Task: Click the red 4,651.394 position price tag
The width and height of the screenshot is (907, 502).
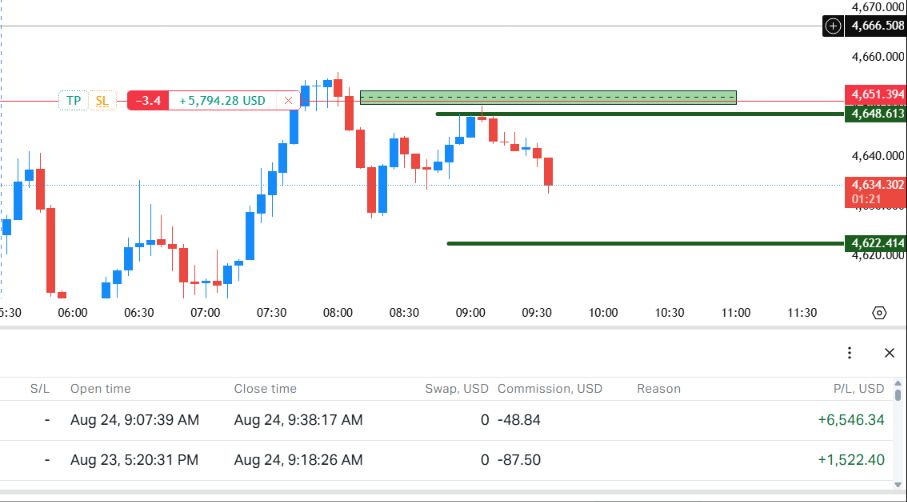Action: coord(876,94)
